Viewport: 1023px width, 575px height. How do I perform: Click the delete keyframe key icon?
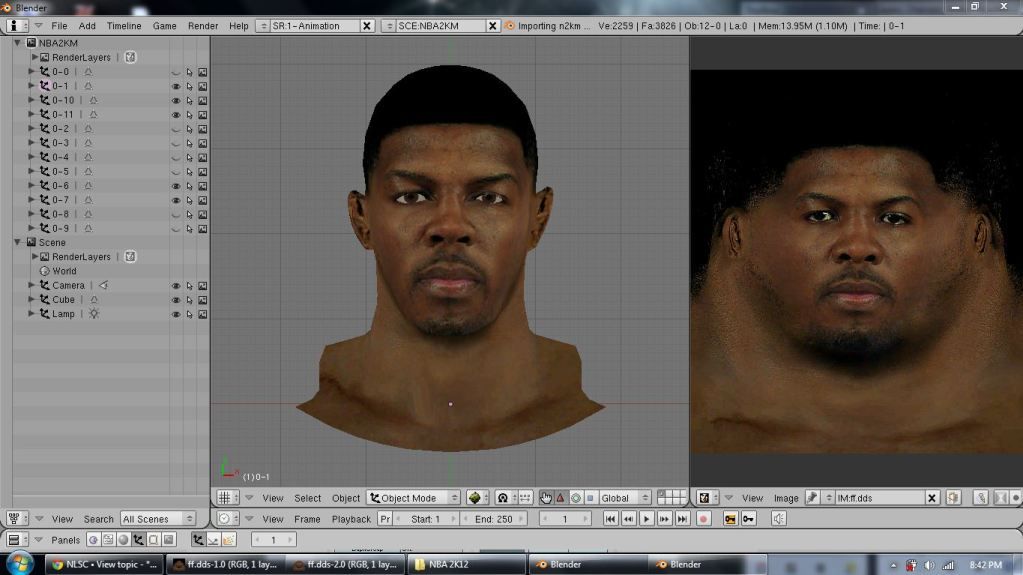[x=748, y=519]
